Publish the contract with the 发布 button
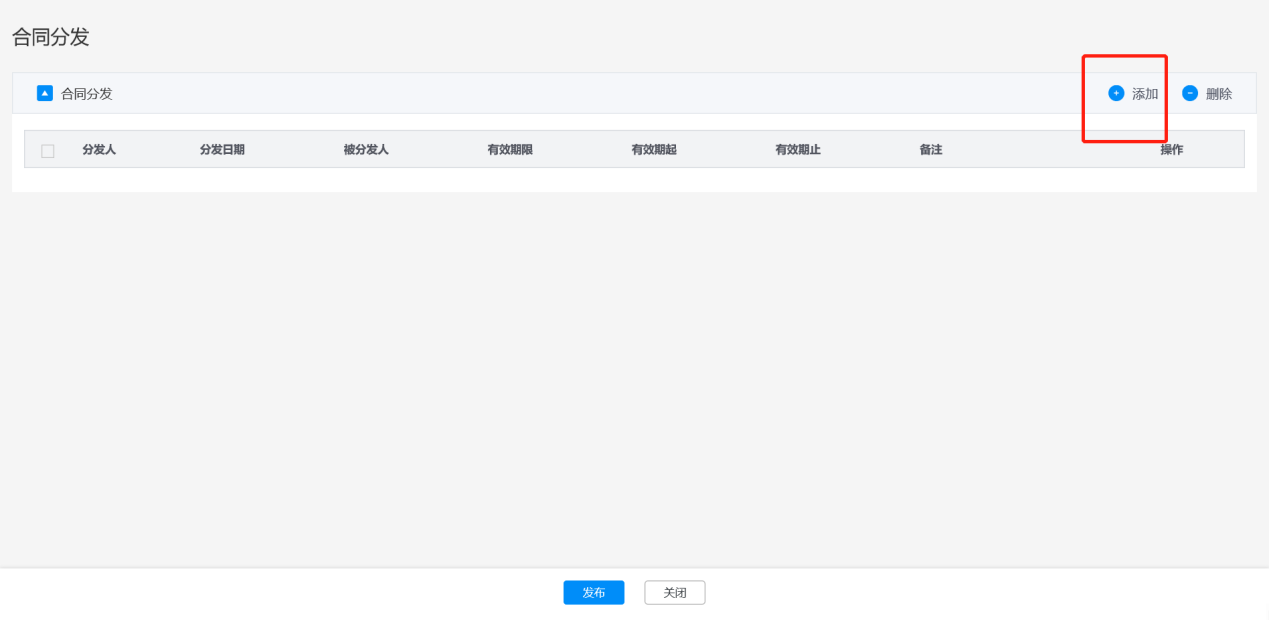This screenshot has width=1269, height=620. pos(594,593)
